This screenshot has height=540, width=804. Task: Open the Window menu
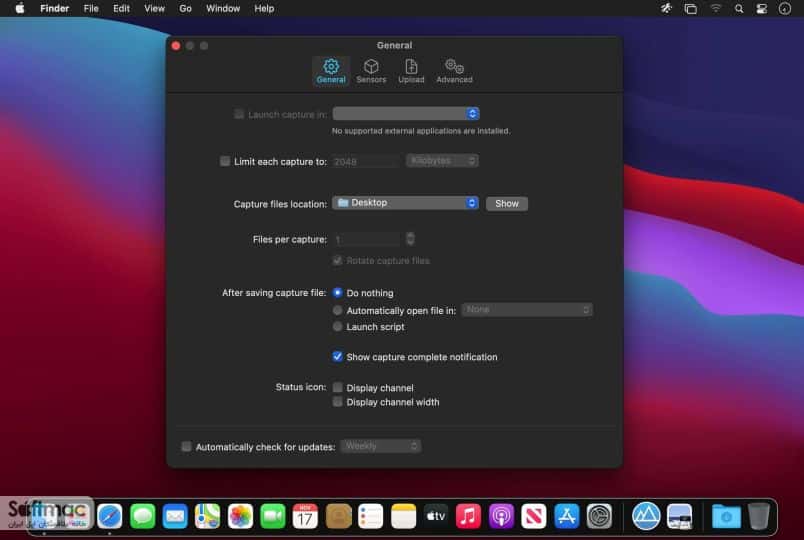click(x=223, y=8)
